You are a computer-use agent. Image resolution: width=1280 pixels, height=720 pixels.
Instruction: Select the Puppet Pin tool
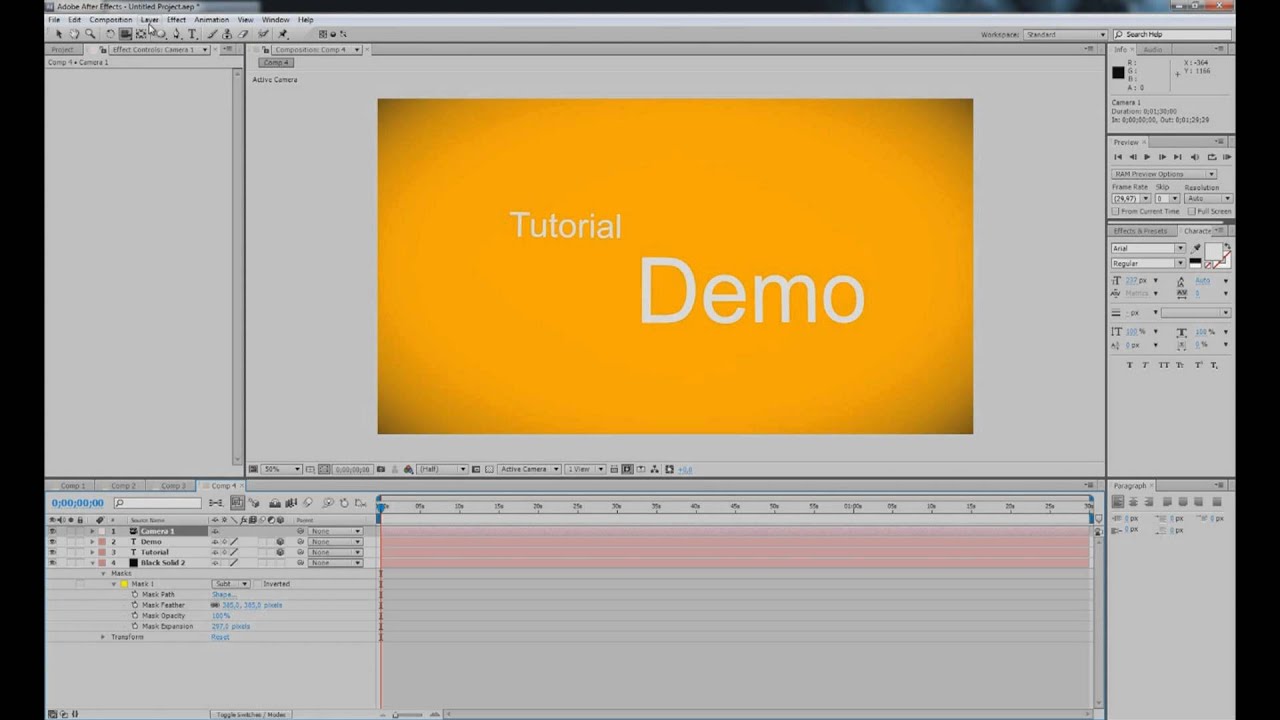[282, 34]
